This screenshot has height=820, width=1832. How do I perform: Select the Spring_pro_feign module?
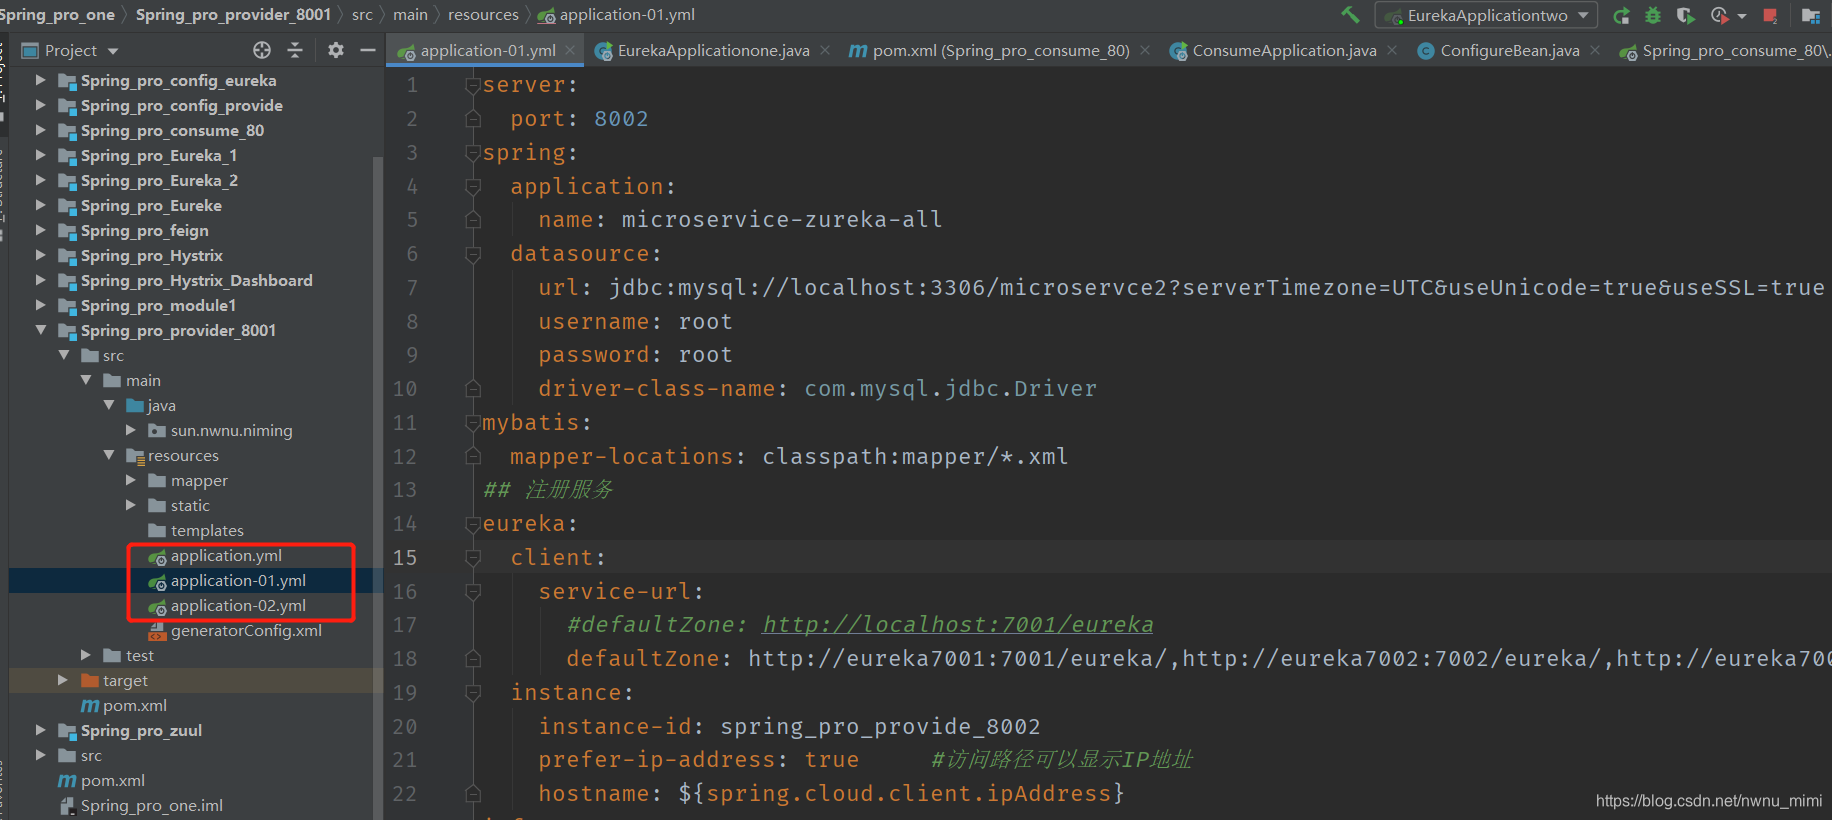pyautogui.click(x=145, y=231)
